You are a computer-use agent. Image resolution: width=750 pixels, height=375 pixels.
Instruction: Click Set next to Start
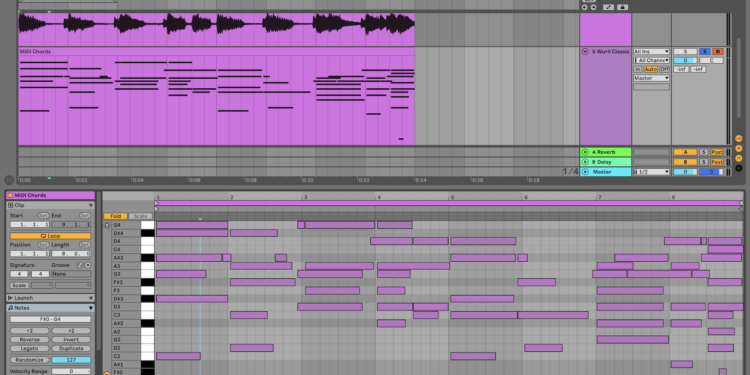click(x=43, y=216)
